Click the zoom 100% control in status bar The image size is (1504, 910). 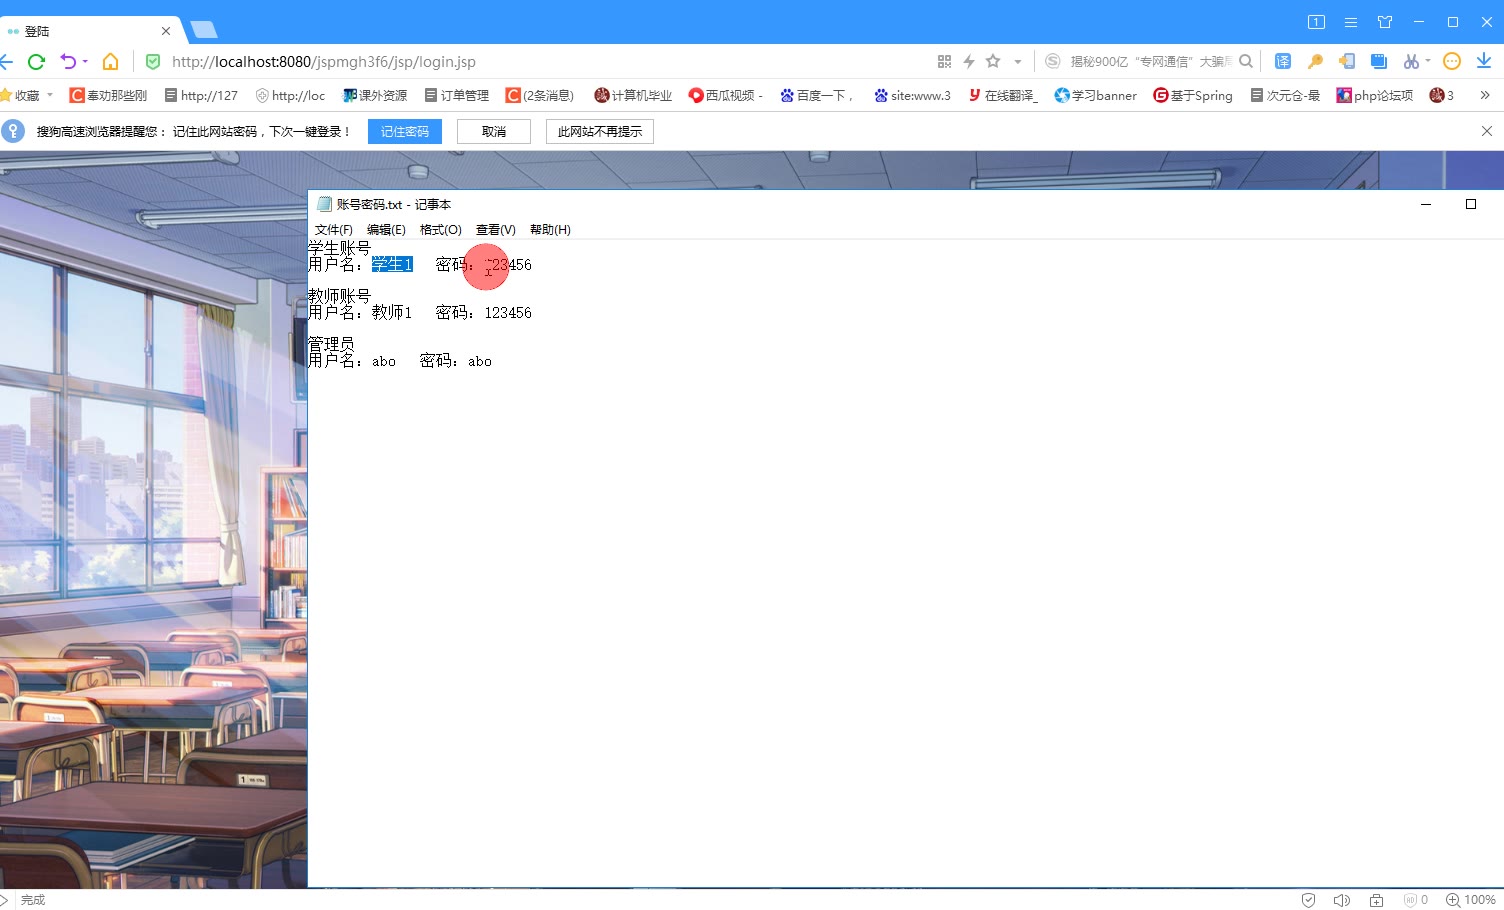tap(1471, 900)
